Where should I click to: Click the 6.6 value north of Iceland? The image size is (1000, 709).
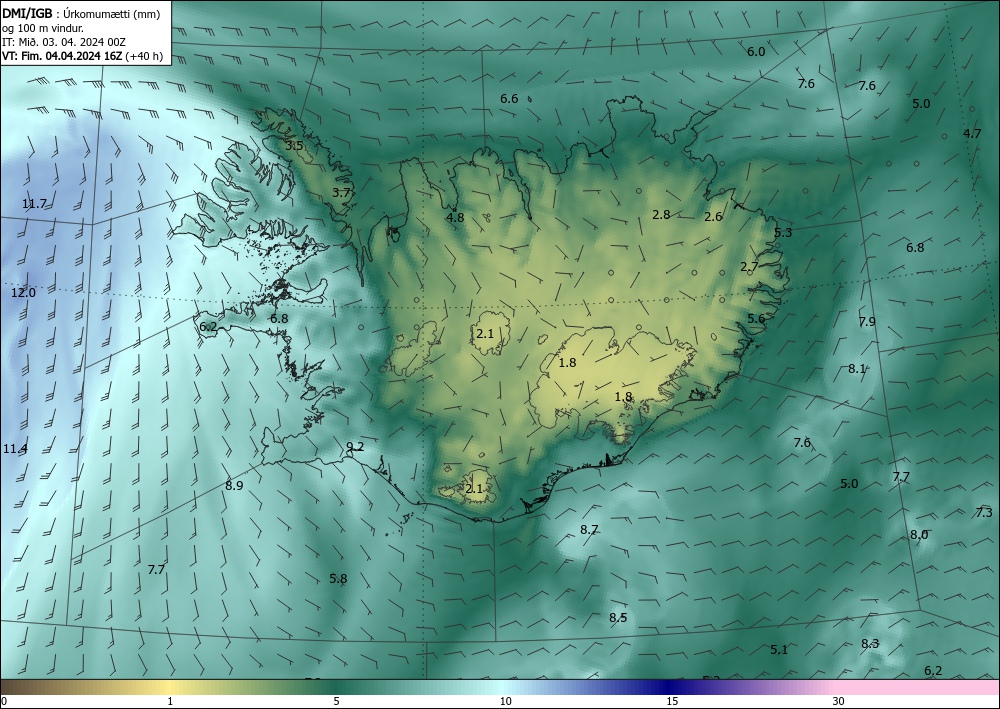click(x=509, y=98)
